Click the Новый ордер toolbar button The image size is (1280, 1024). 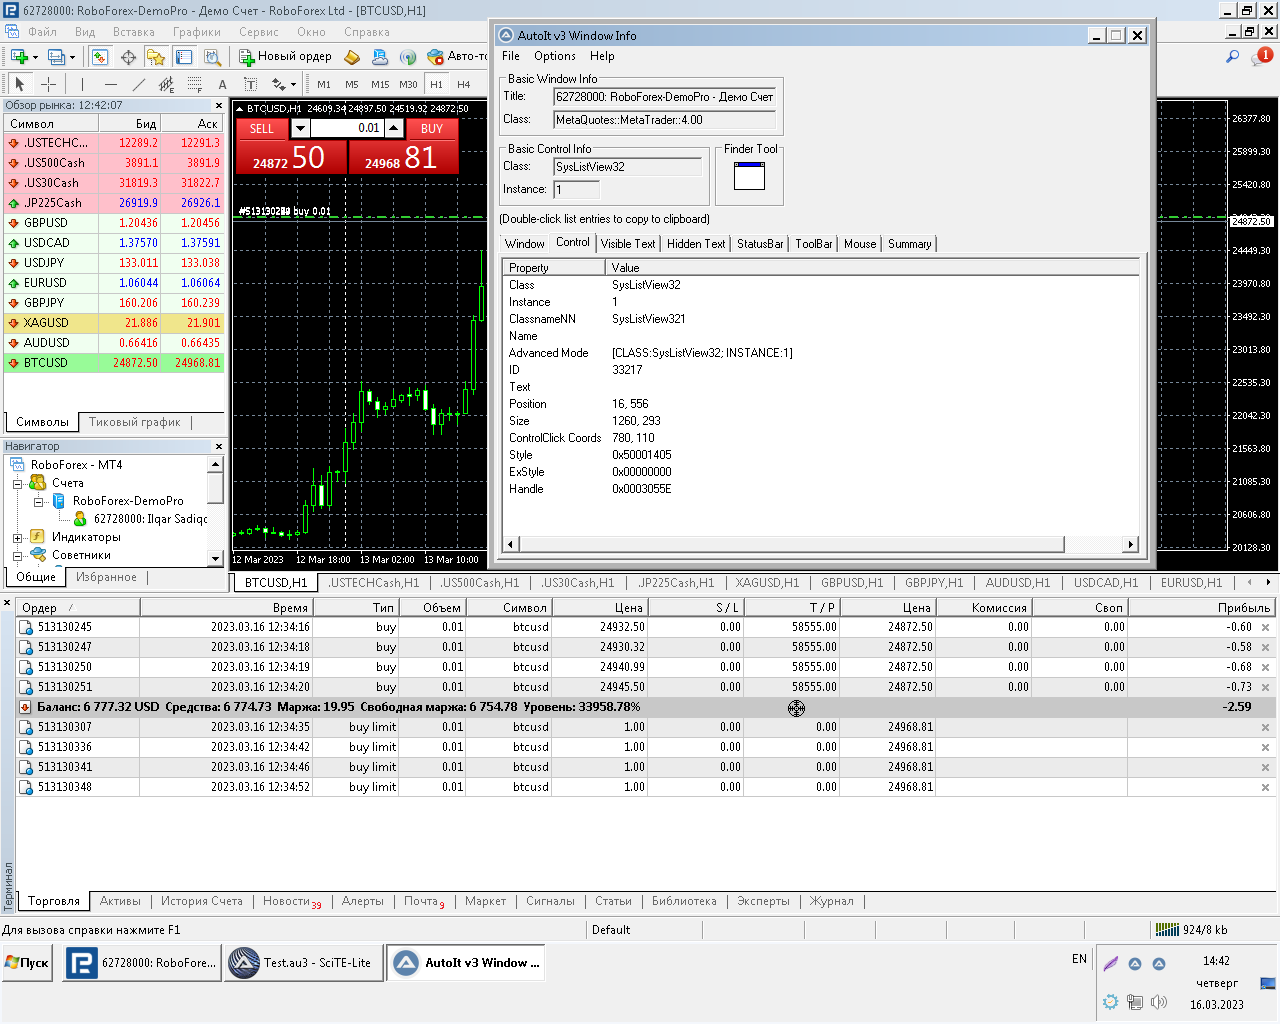pos(285,57)
